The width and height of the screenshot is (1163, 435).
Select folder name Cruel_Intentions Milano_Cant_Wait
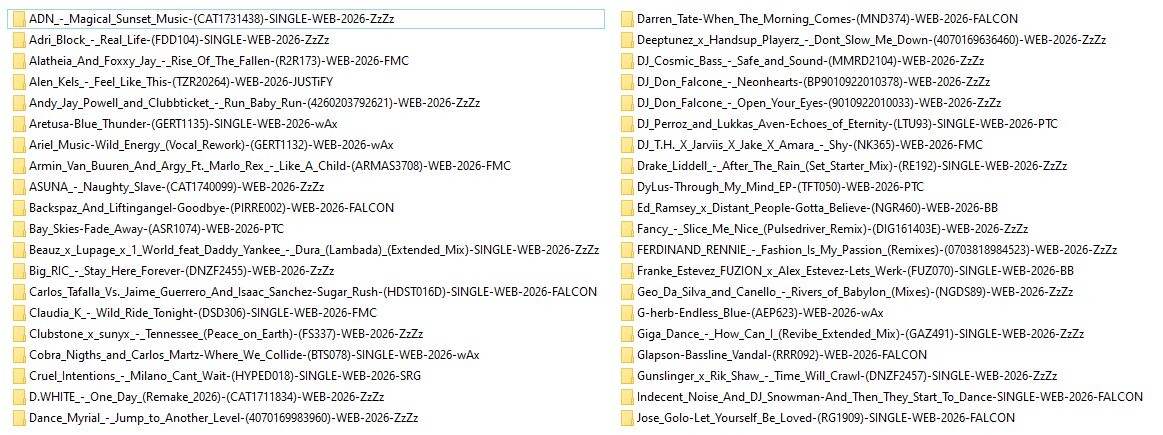click(225, 376)
